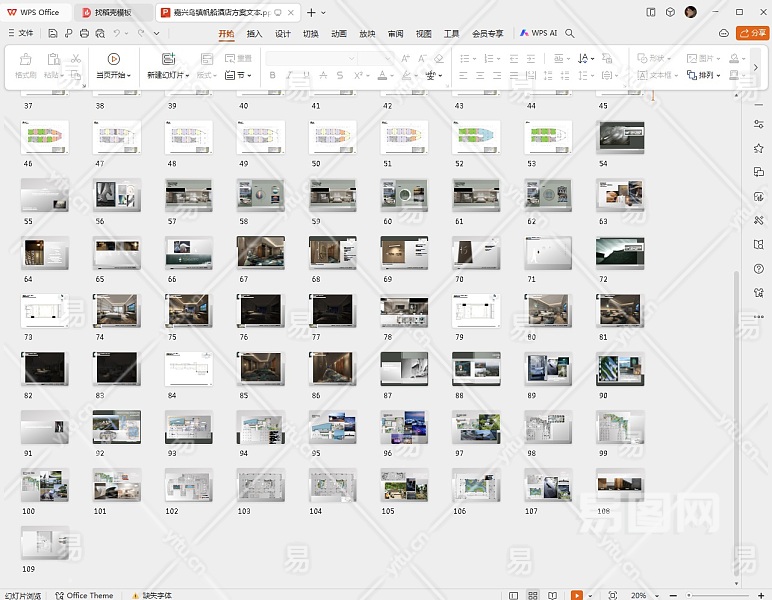This screenshot has height=600, width=772.
Task: Switch to normal view in status bar
Action: [513, 595]
